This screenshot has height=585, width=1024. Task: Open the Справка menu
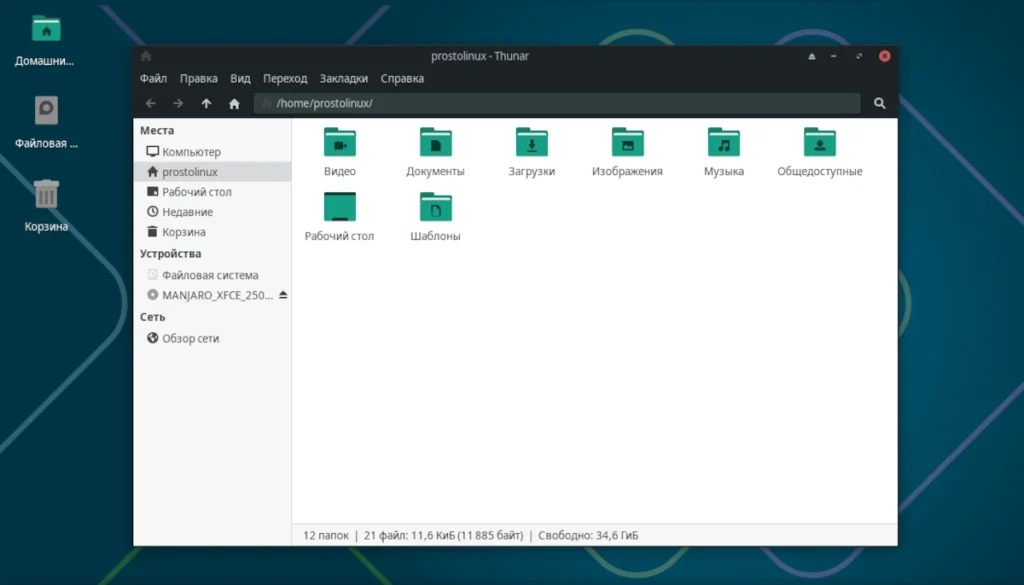coord(402,78)
